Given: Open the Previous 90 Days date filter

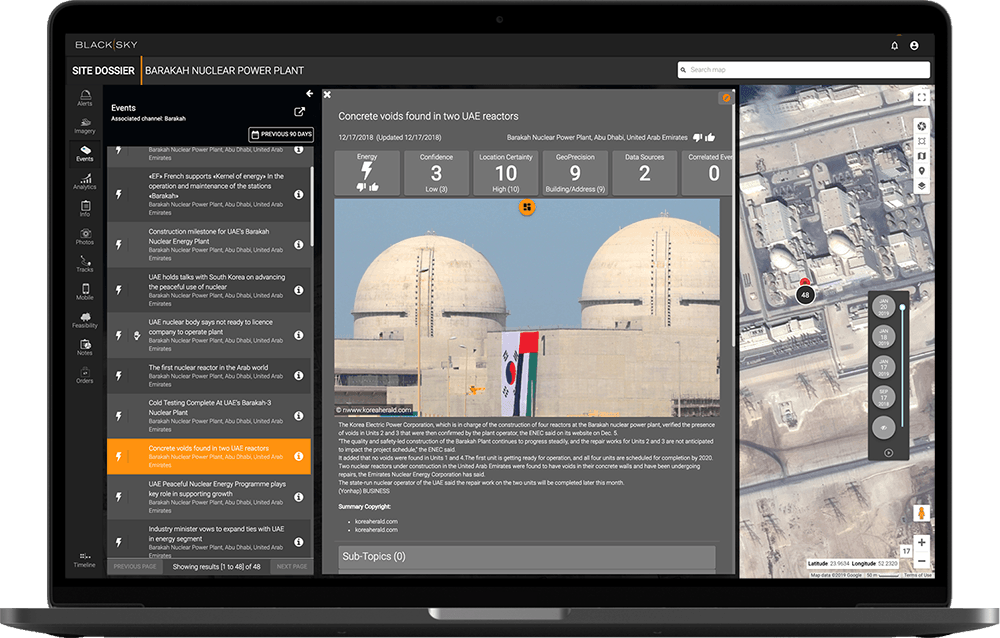Looking at the screenshot, I should [281, 134].
